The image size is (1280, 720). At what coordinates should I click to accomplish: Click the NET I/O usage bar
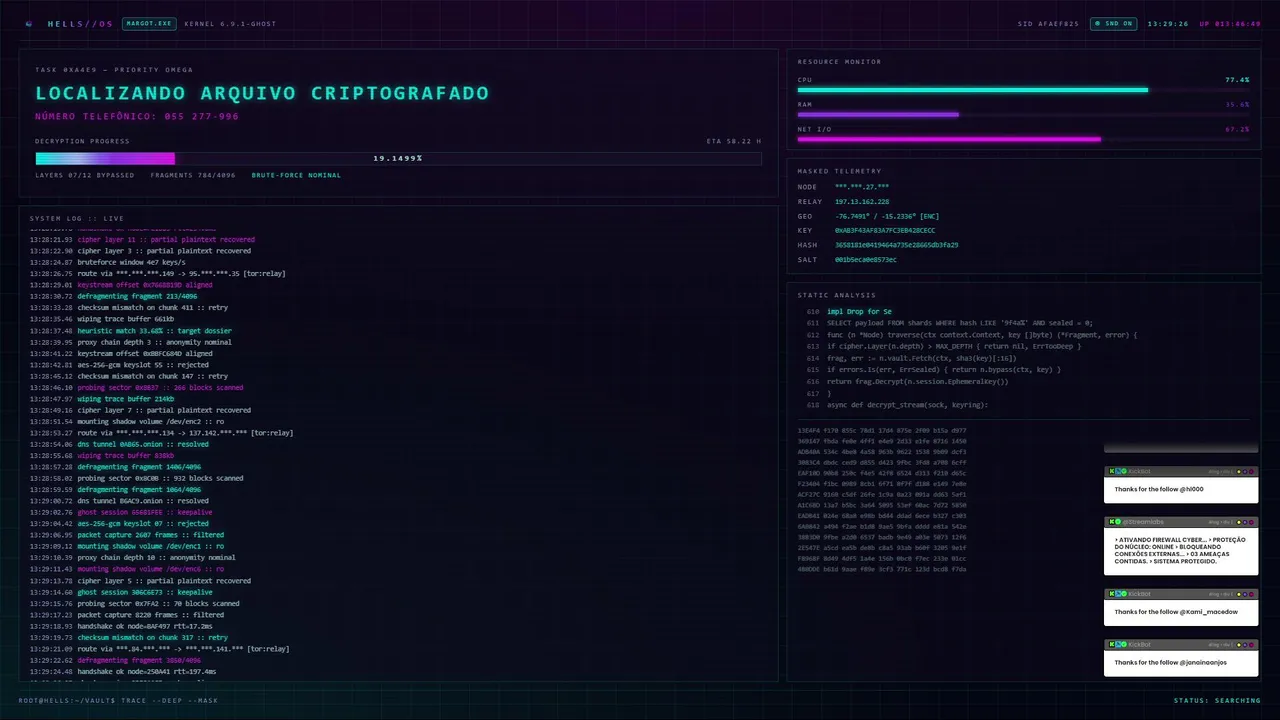click(1023, 140)
